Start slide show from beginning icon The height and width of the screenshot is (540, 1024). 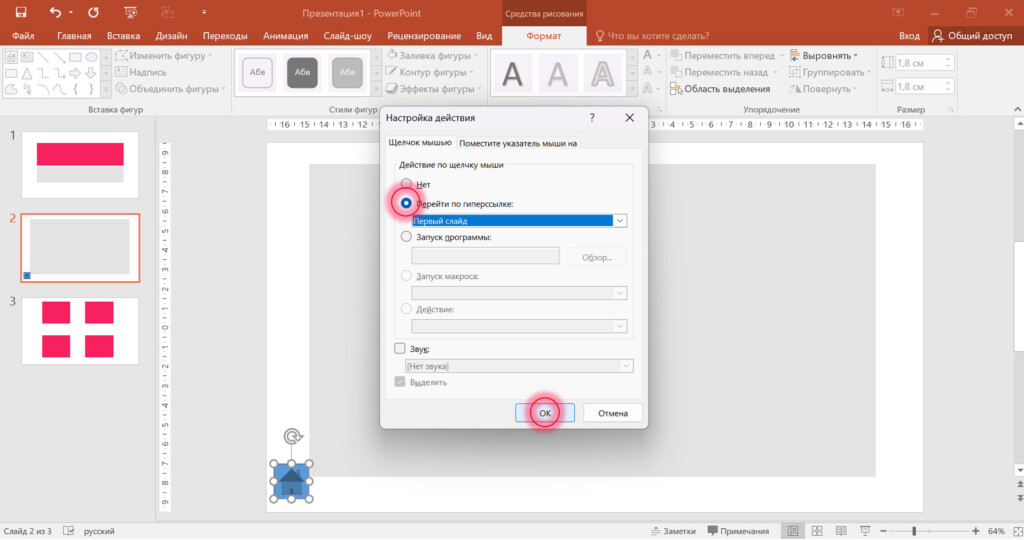tap(131, 12)
